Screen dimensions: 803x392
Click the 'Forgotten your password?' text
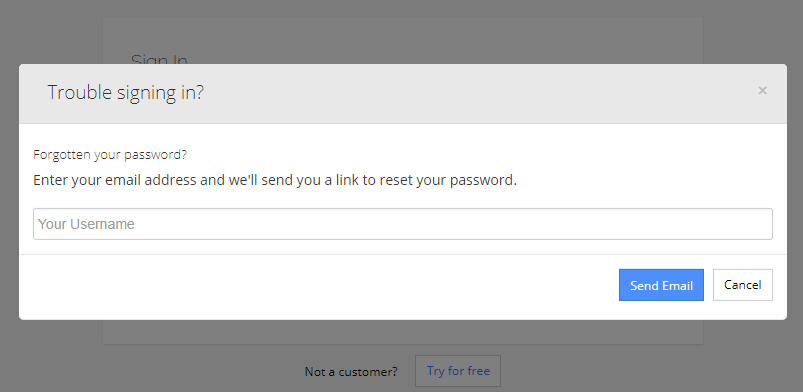110,154
